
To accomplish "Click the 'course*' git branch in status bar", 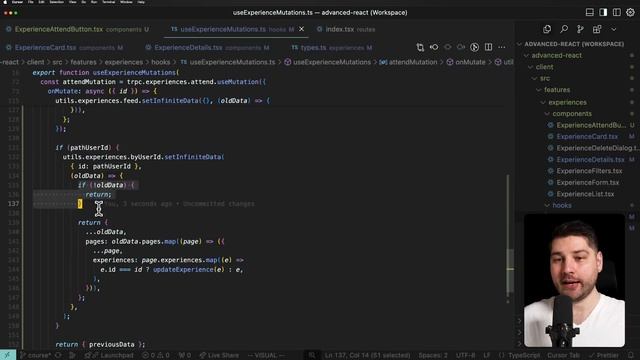I will (36, 355).
